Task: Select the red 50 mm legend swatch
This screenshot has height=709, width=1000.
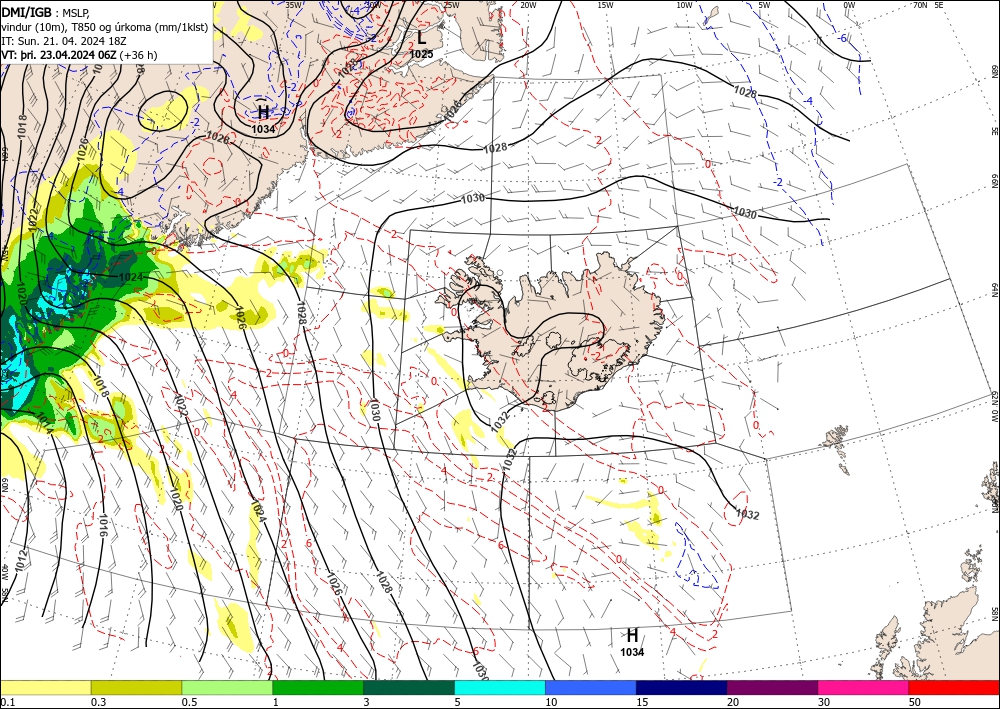Action: tap(954, 687)
